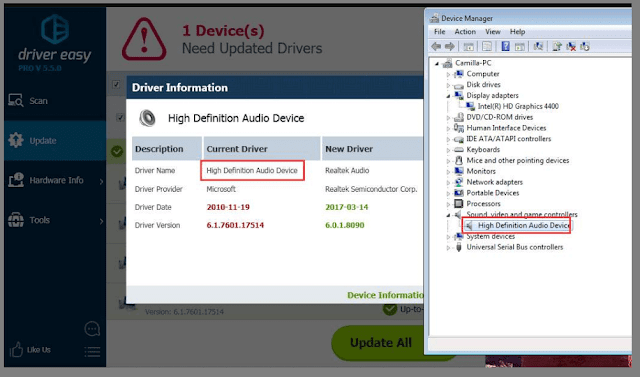Select Intel(R) HD Graphics 4400 tree item
This screenshot has height=377, width=640.
tap(518, 106)
